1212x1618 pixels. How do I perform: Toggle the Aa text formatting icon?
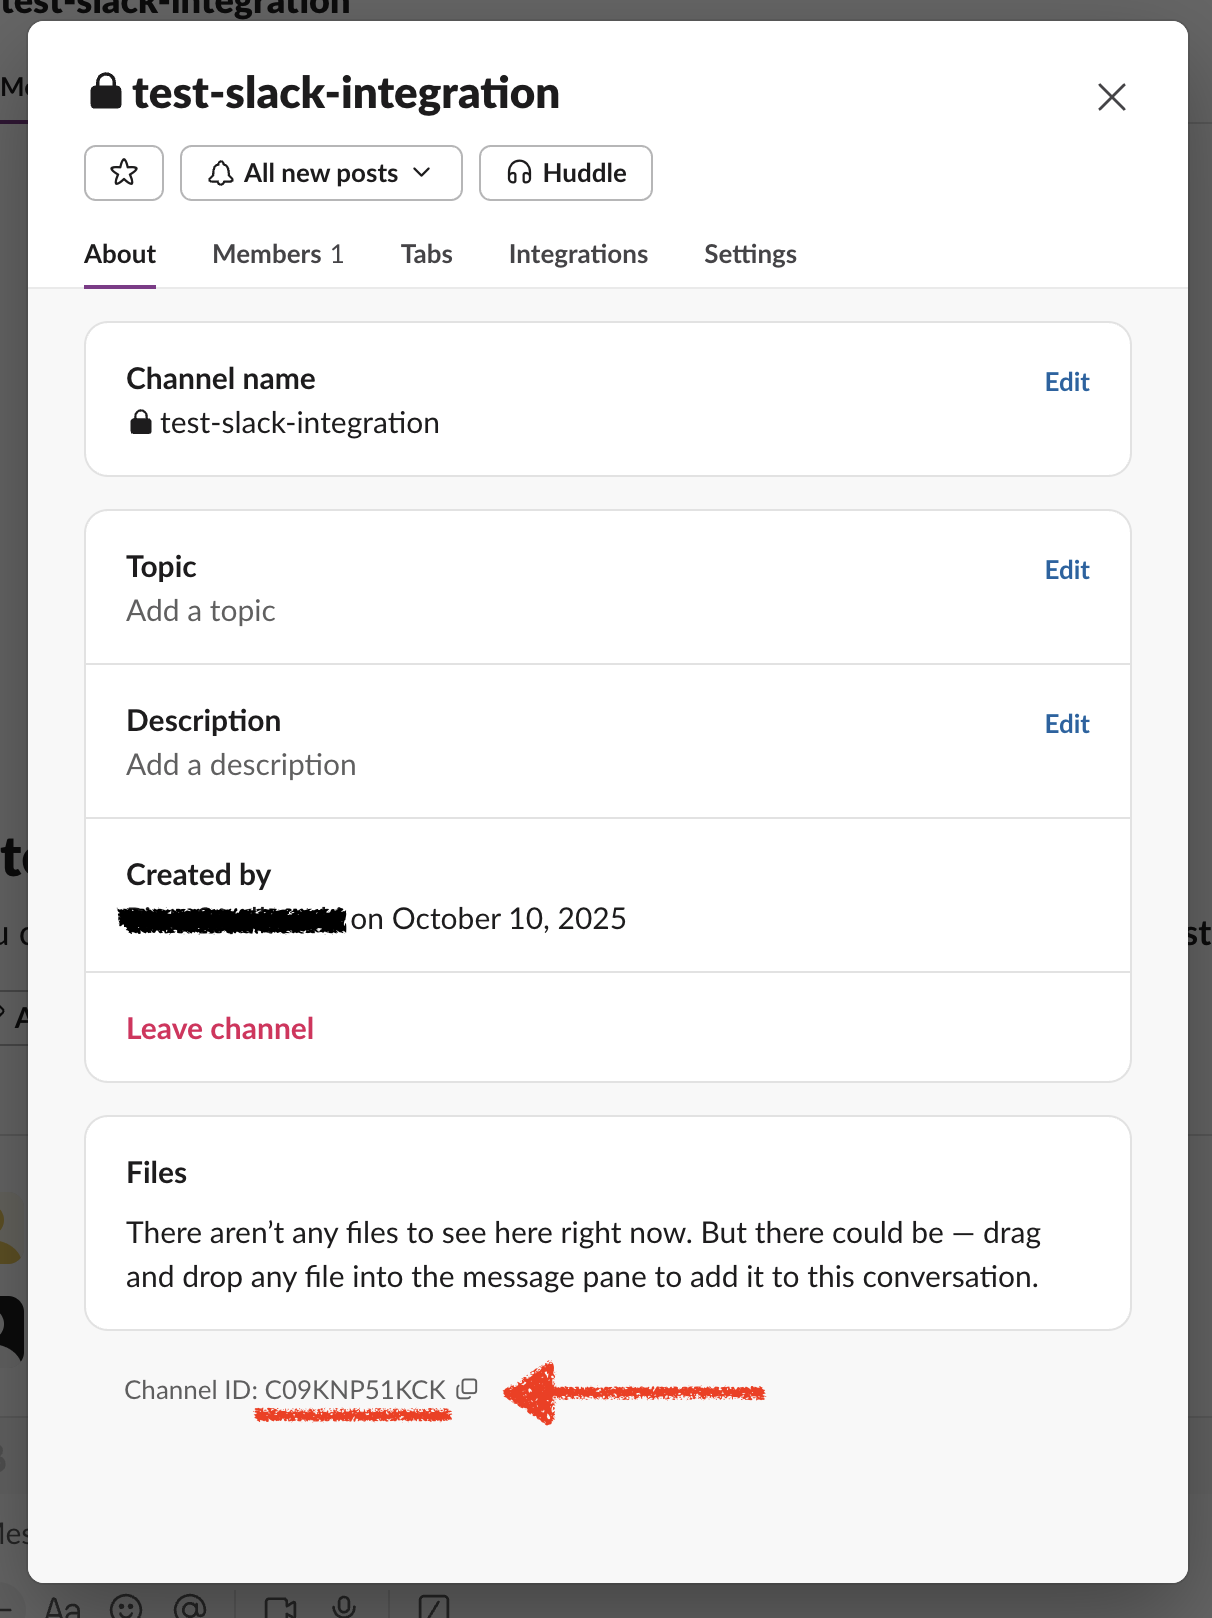[x=63, y=1606]
